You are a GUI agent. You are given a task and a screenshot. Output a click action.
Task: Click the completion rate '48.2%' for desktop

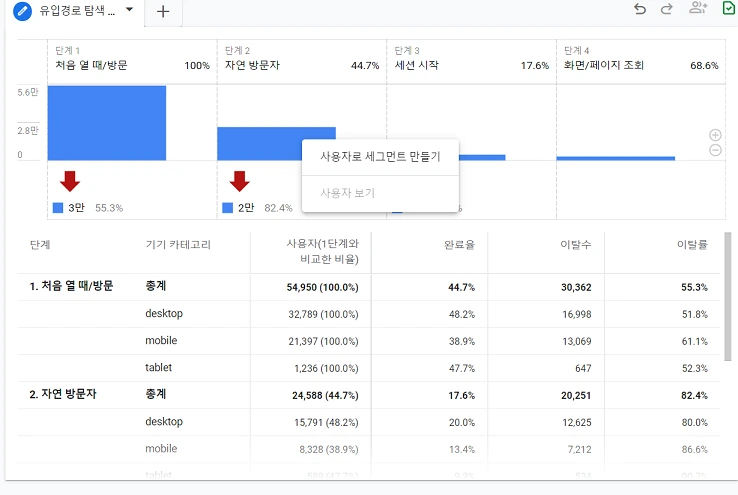[462, 314]
